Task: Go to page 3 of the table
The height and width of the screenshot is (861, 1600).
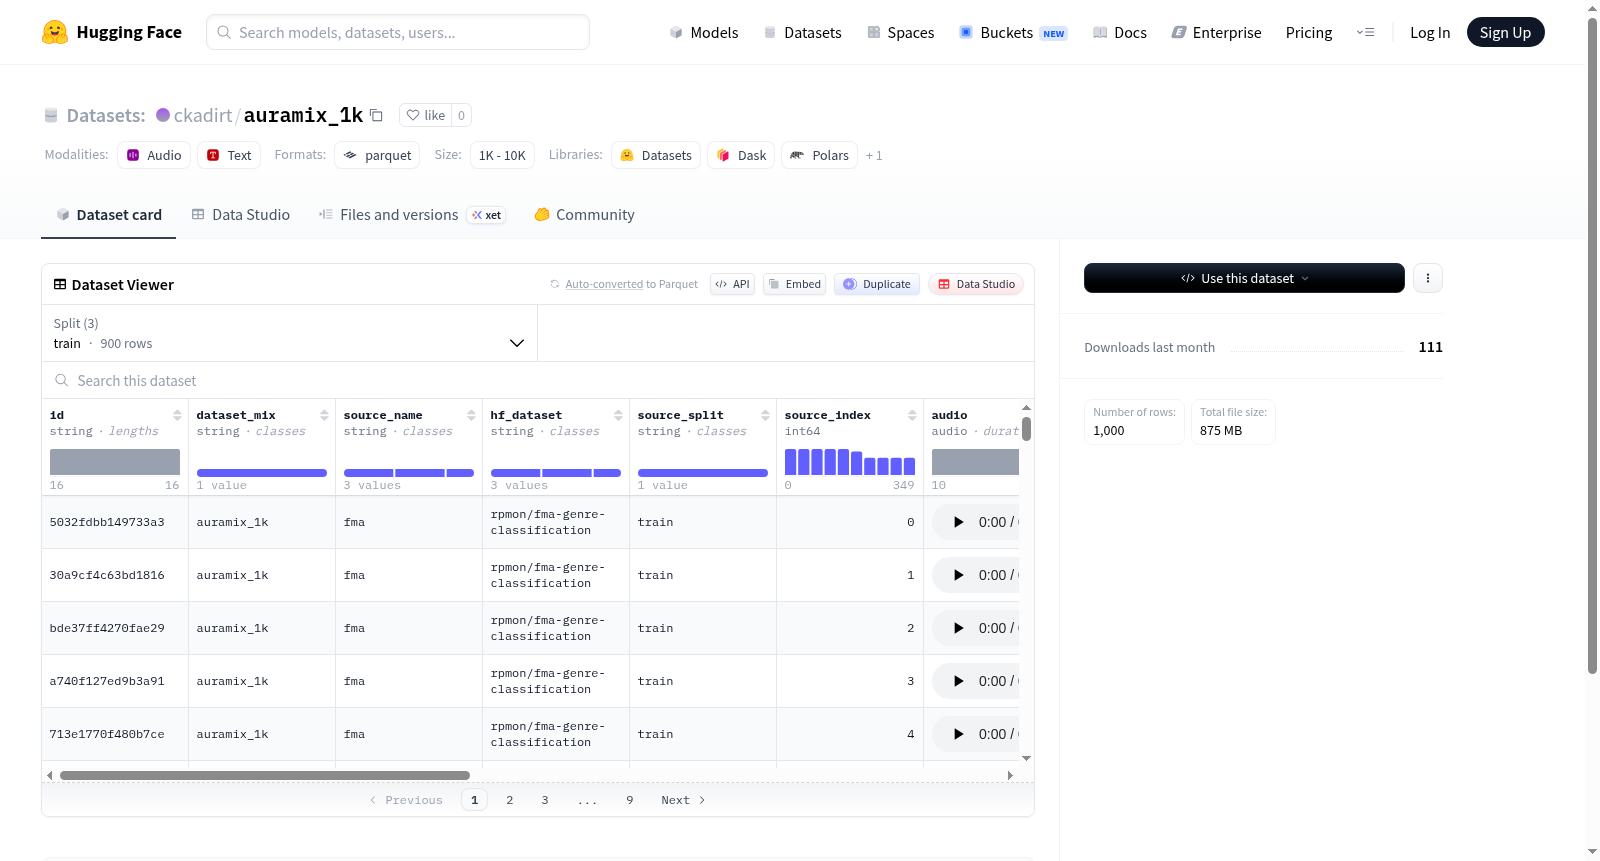Action: (x=545, y=800)
